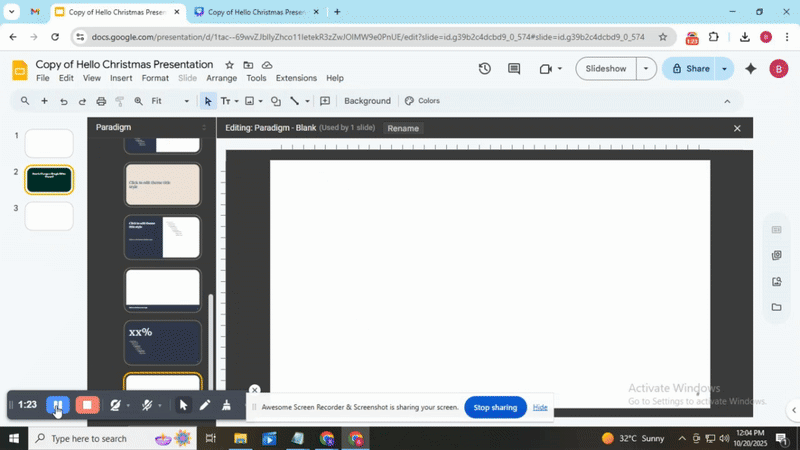
Task: Select the xx% layout thumbnail
Action: [162, 342]
